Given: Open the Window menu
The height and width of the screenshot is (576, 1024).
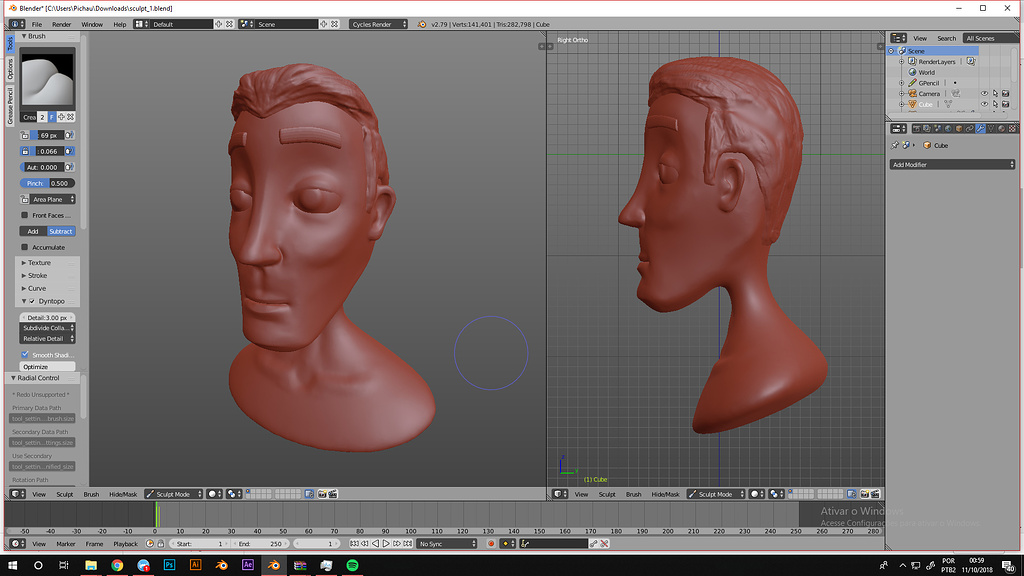Looking at the screenshot, I should coord(91,24).
